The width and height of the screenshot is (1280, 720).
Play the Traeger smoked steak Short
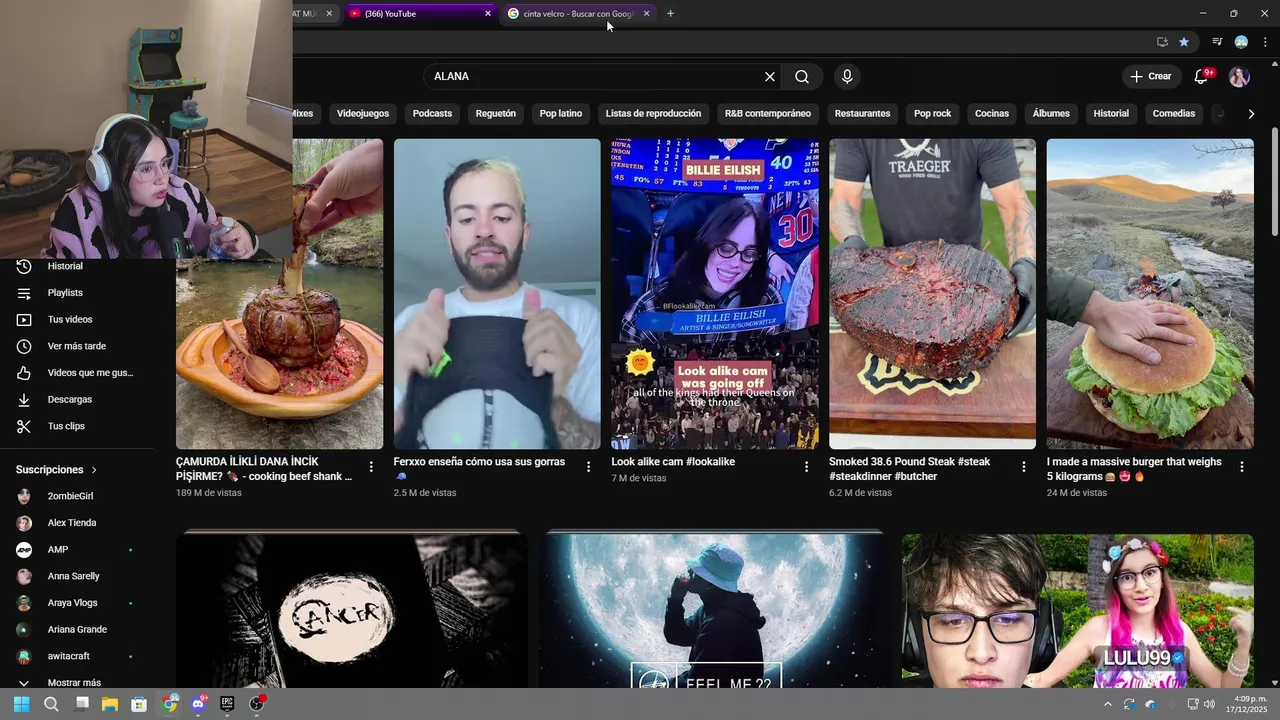[932, 294]
